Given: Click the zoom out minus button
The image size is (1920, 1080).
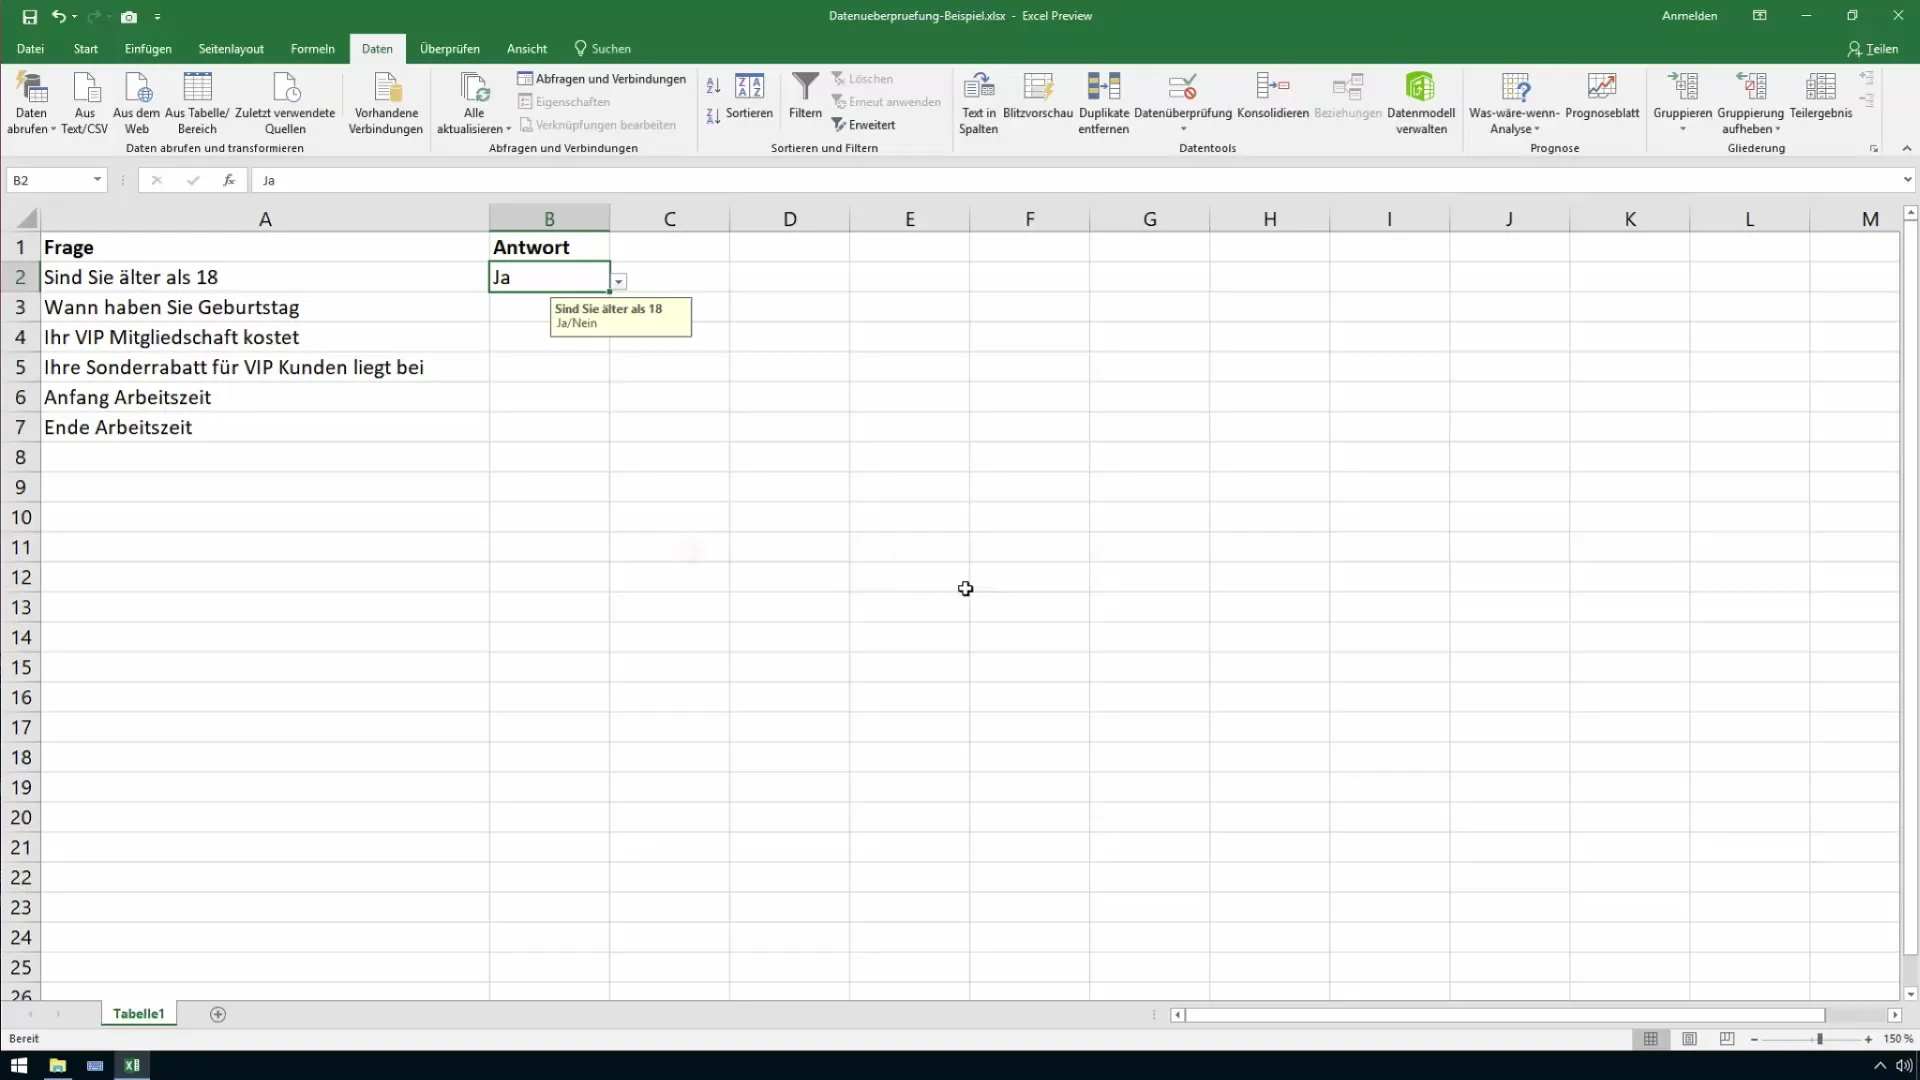Looking at the screenshot, I should (1754, 1040).
